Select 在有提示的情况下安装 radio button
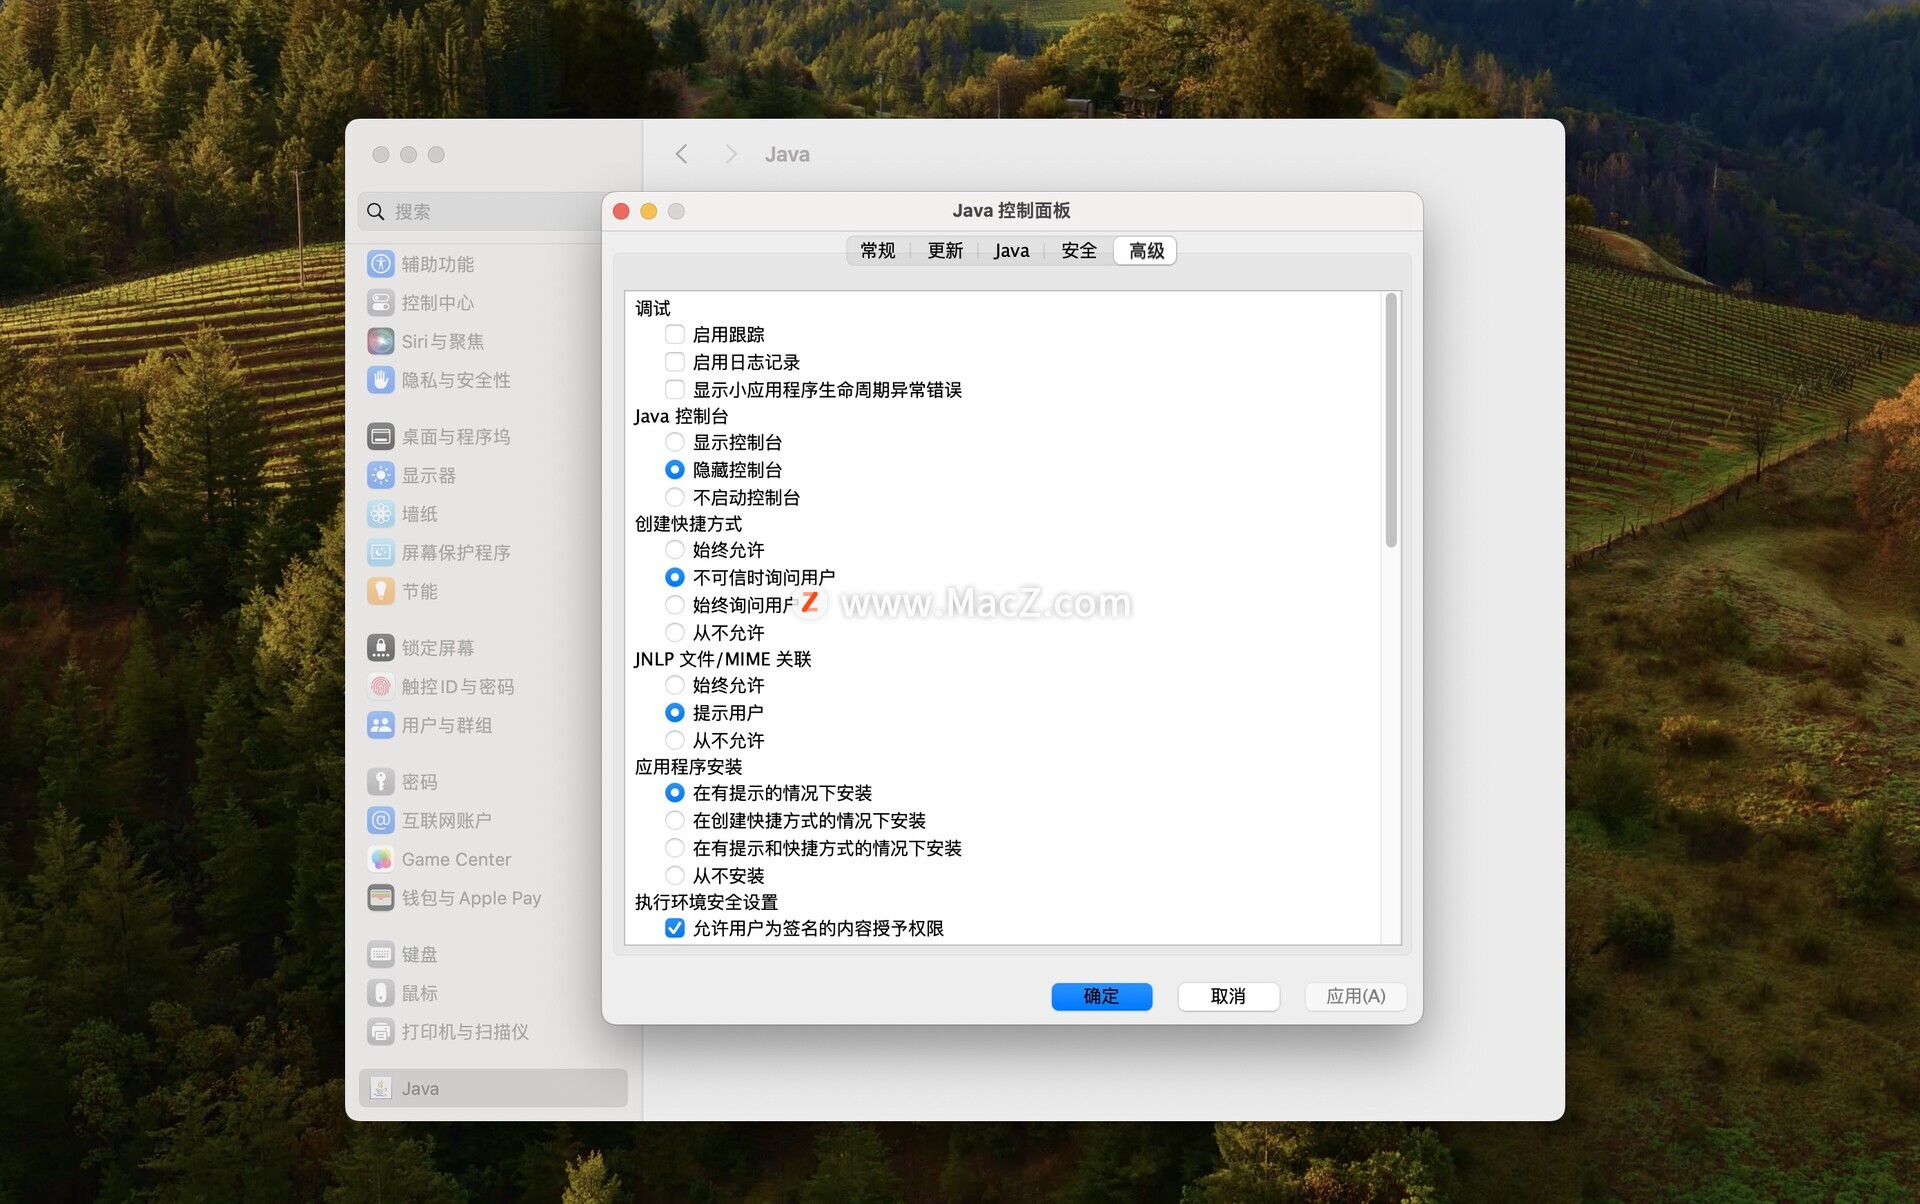Screen dimensions: 1920x1204 675,793
